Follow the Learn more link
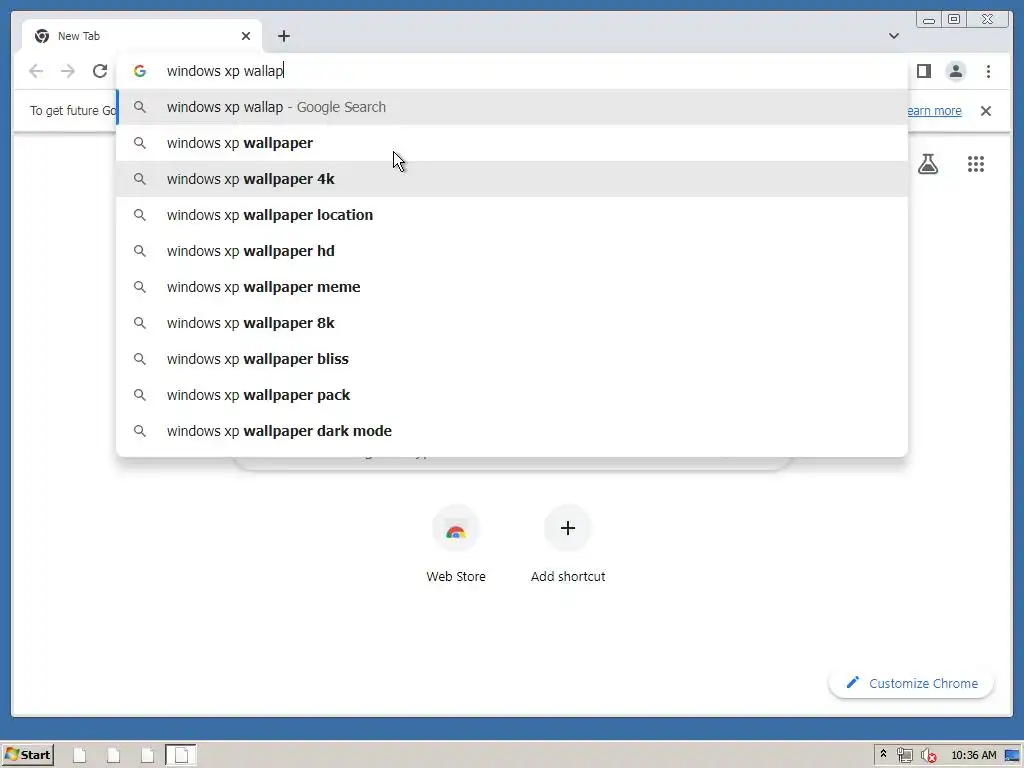Viewport: 1024px width, 768px height. (x=934, y=110)
